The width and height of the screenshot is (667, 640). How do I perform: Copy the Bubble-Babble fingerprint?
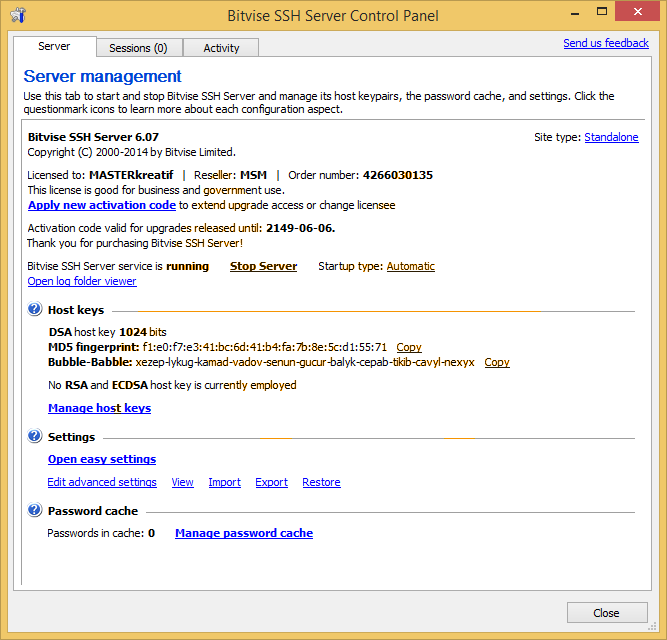coord(497,362)
